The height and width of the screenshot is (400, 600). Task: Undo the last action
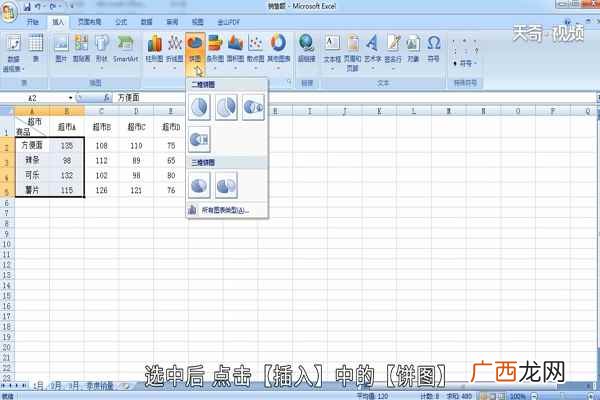coord(38,7)
